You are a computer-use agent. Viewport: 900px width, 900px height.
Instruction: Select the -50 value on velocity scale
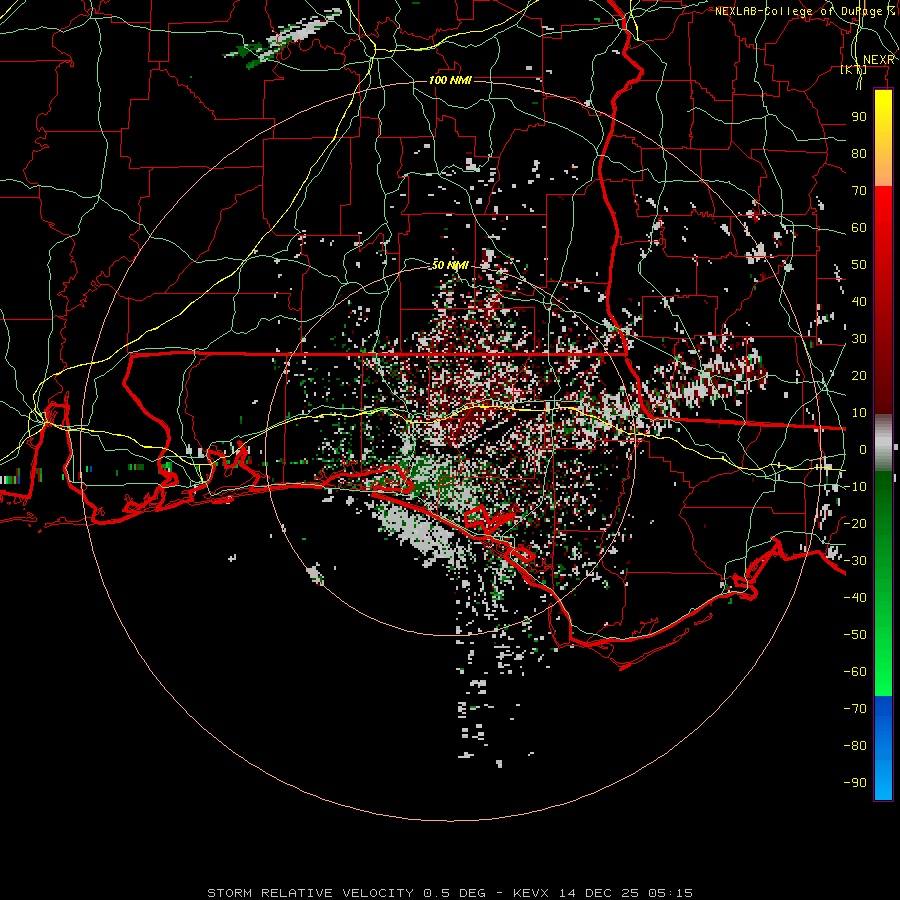[x=855, y=635]
